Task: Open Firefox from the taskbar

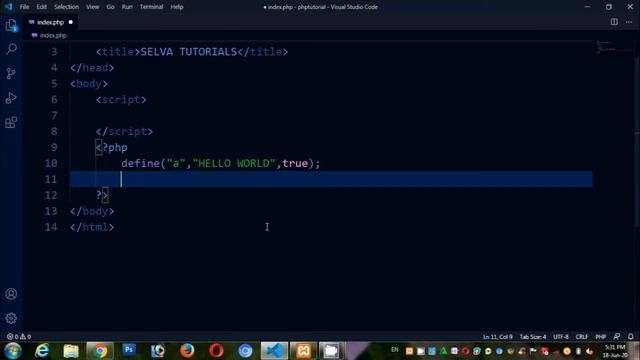Action: (187, 351)
